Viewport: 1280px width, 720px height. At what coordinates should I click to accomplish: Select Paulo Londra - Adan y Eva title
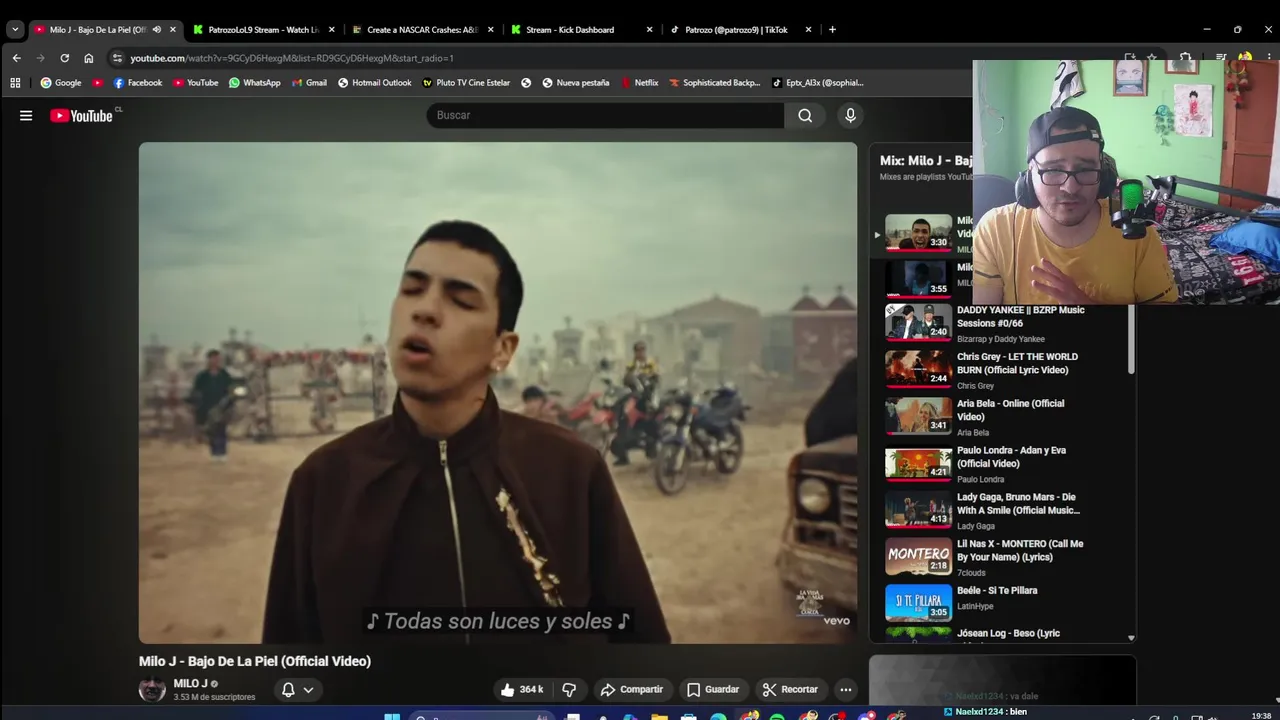1011,457
